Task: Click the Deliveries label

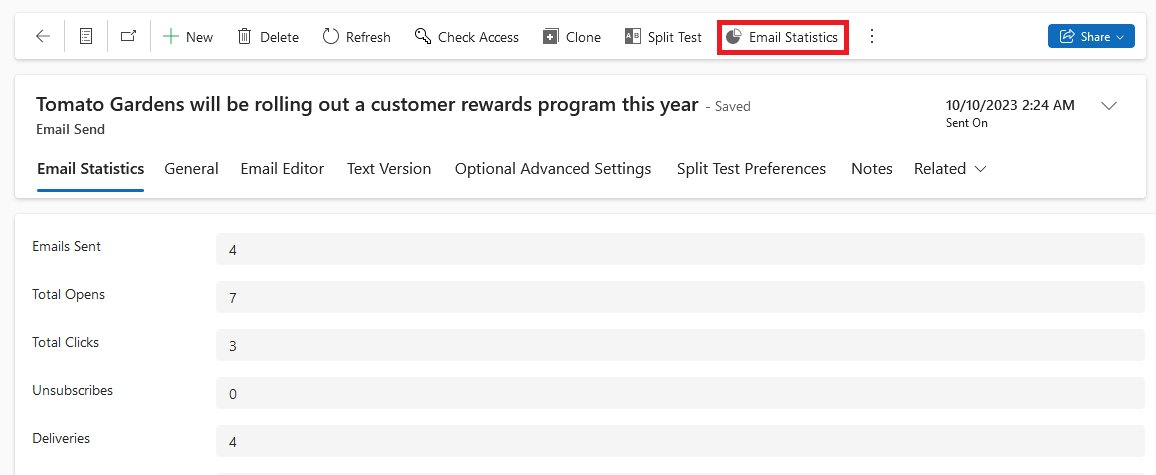Action: tap(61, 438)
